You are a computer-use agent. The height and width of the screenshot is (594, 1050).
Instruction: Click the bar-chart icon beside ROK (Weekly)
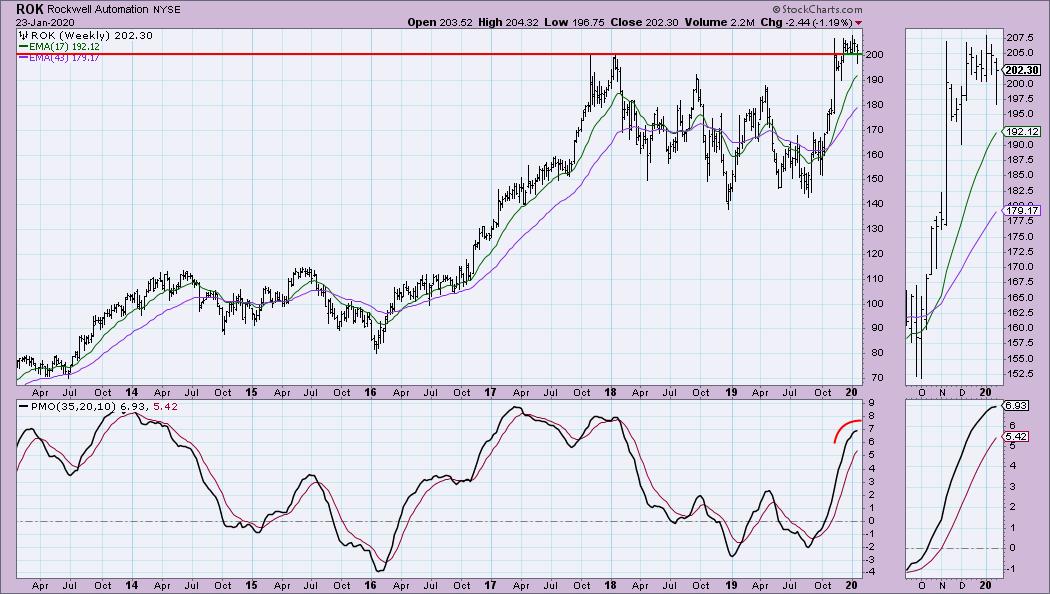coord(23,35)
